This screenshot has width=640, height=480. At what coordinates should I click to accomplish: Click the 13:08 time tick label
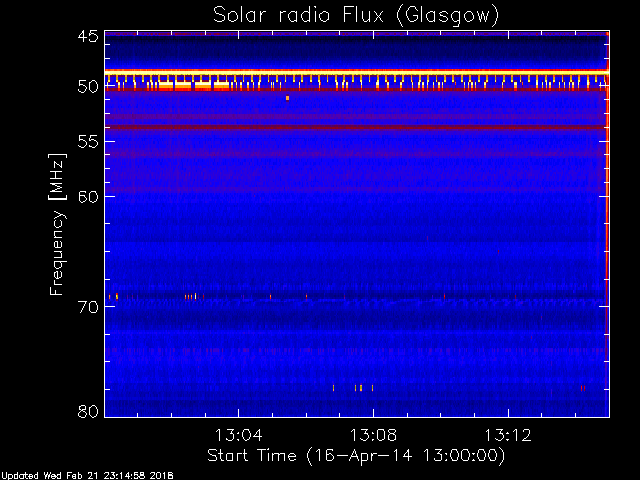[373, 435]
